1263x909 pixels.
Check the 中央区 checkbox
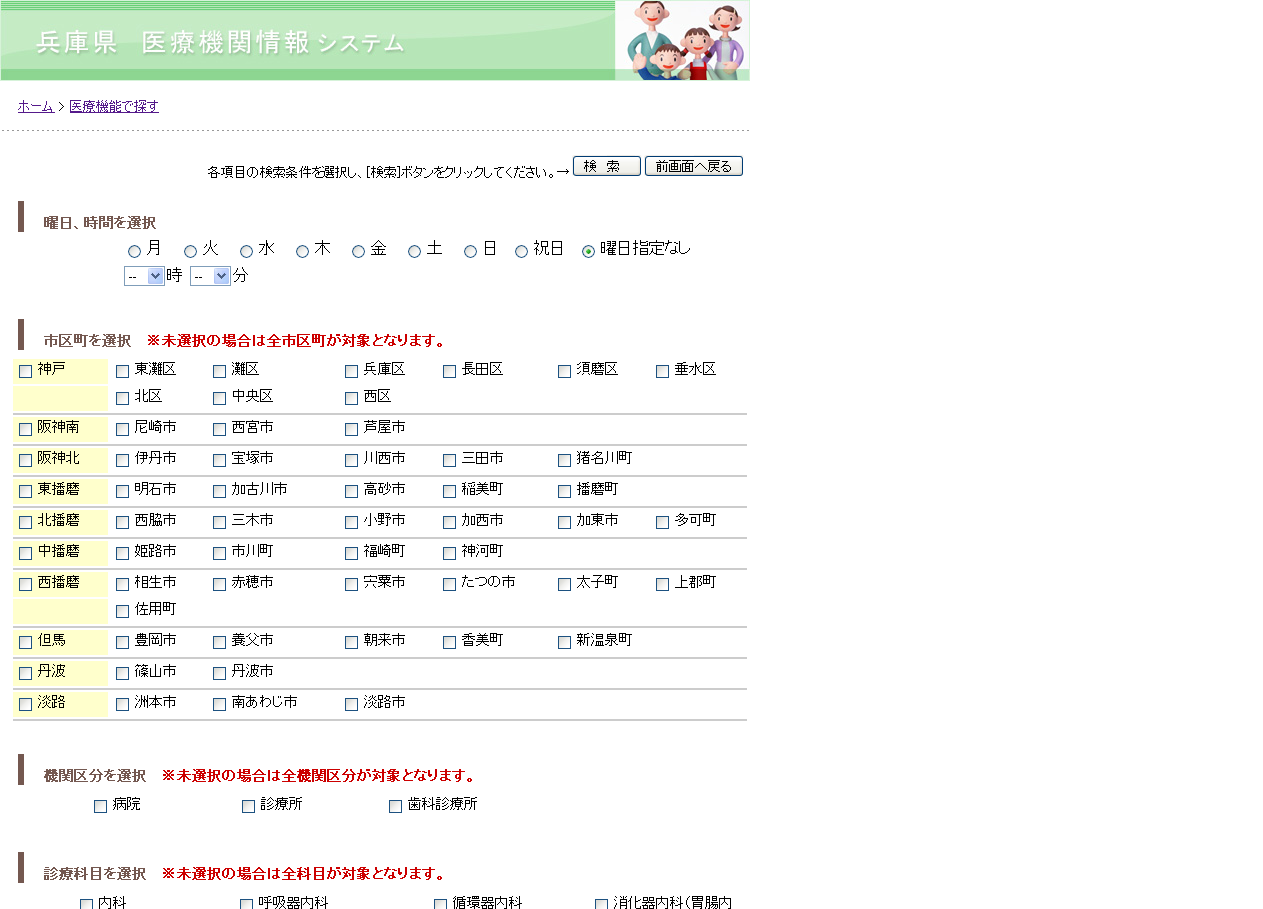220,399
